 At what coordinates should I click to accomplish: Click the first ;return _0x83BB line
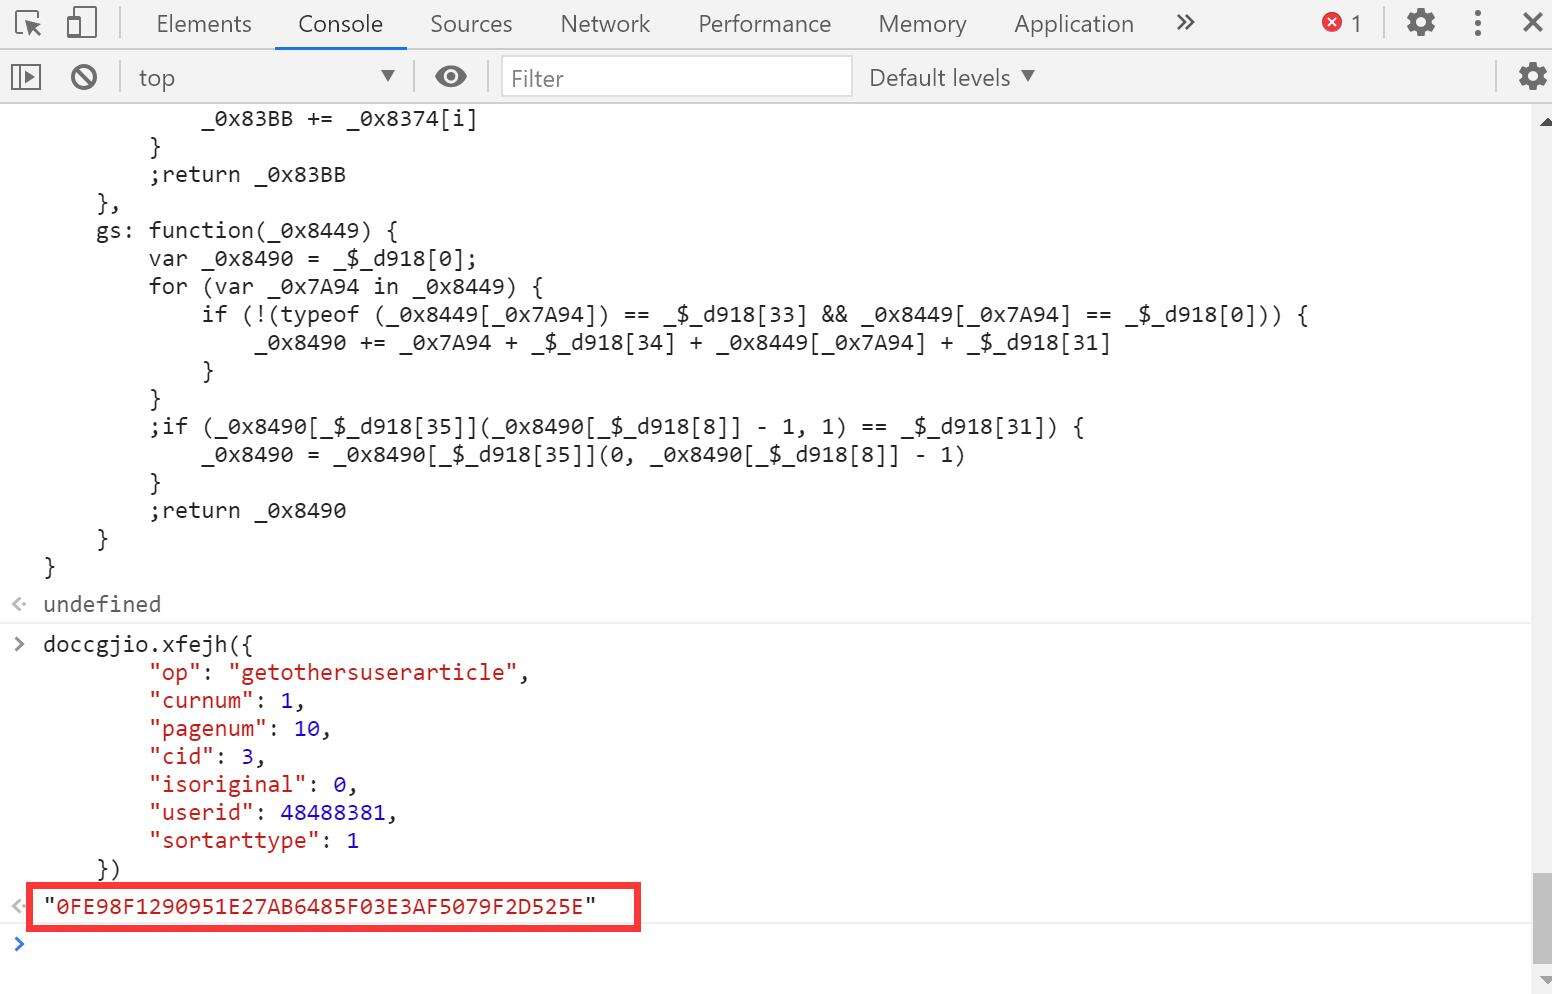[x=247, y=174]
